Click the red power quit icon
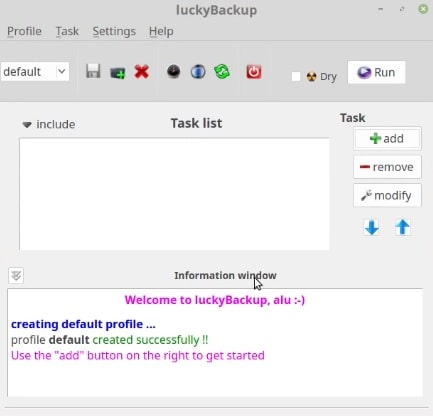The height and width of the screenshot is (416, 433). [x=254, y=72]
